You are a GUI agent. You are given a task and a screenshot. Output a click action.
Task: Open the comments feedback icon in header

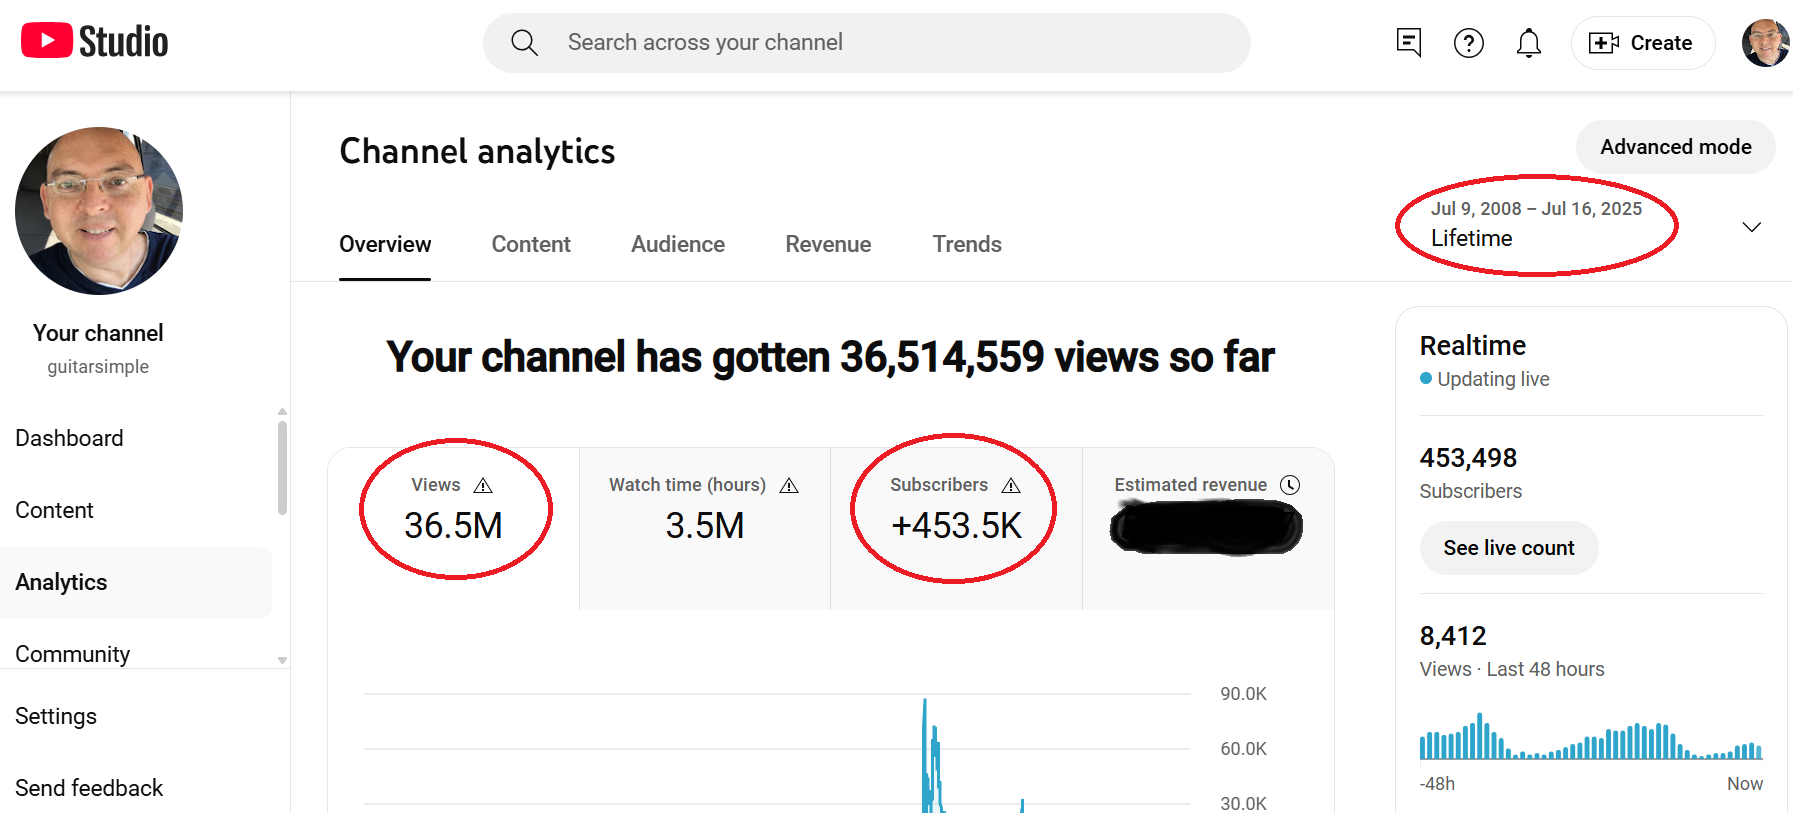(1408, 43)
